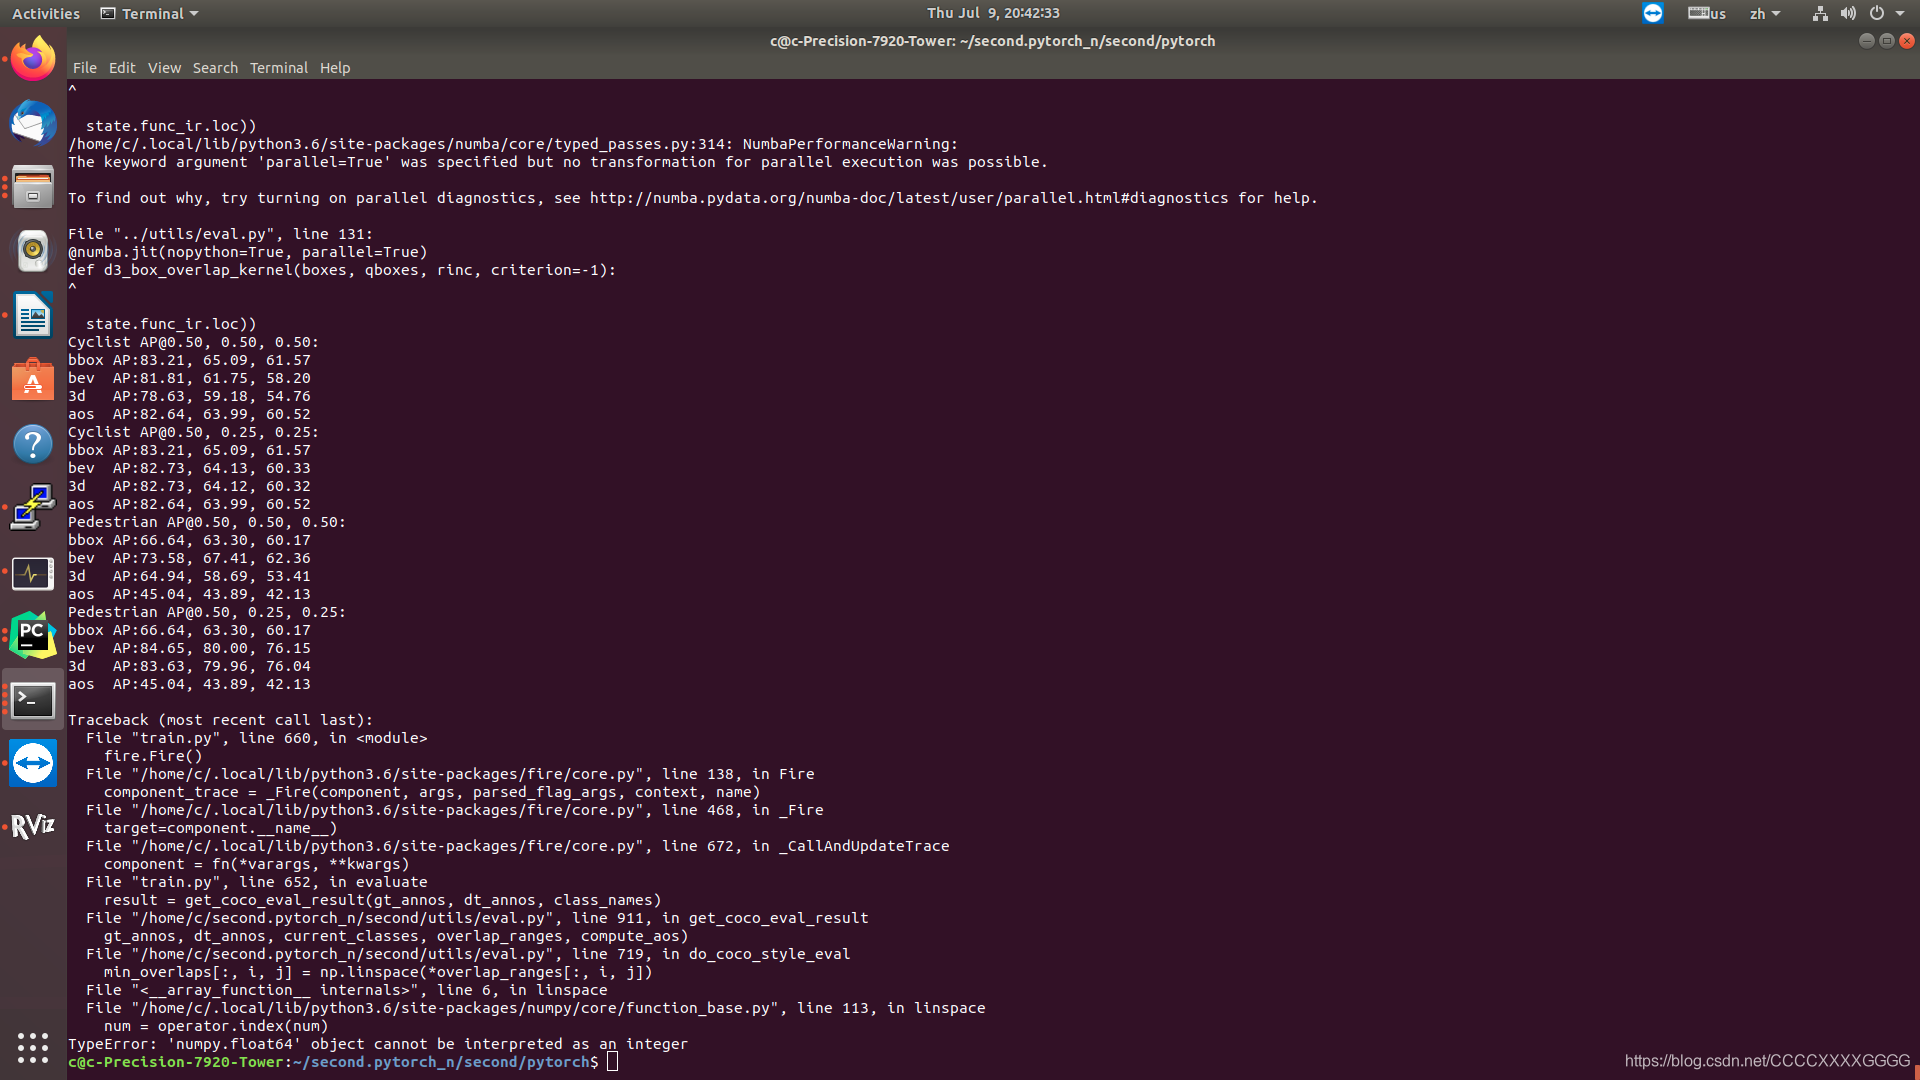Click TeamViewer tray indicator in top bar
1920x1080 pixels.
tap(1653, 13)
